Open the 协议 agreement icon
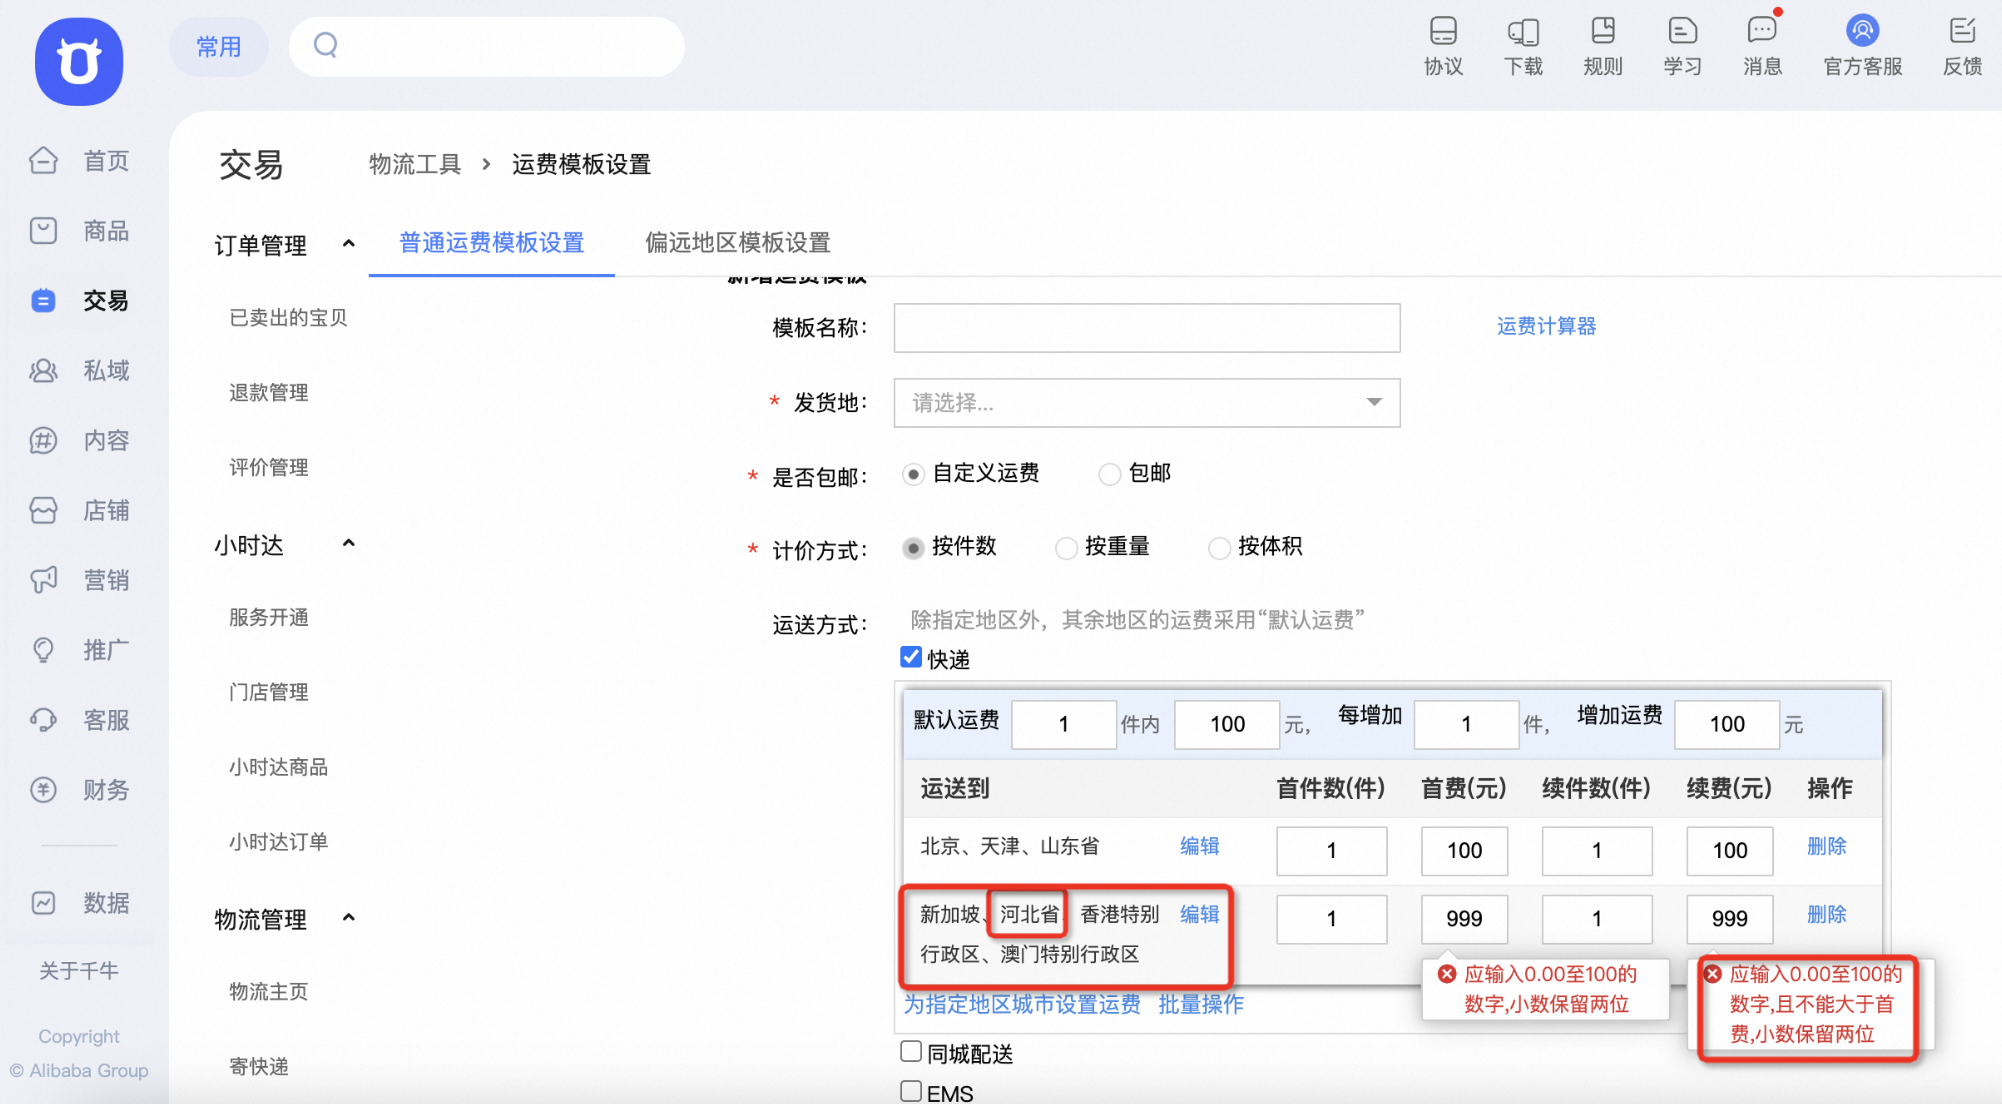Screen dimensions: 2002x1104 [x=1443, y=46]
